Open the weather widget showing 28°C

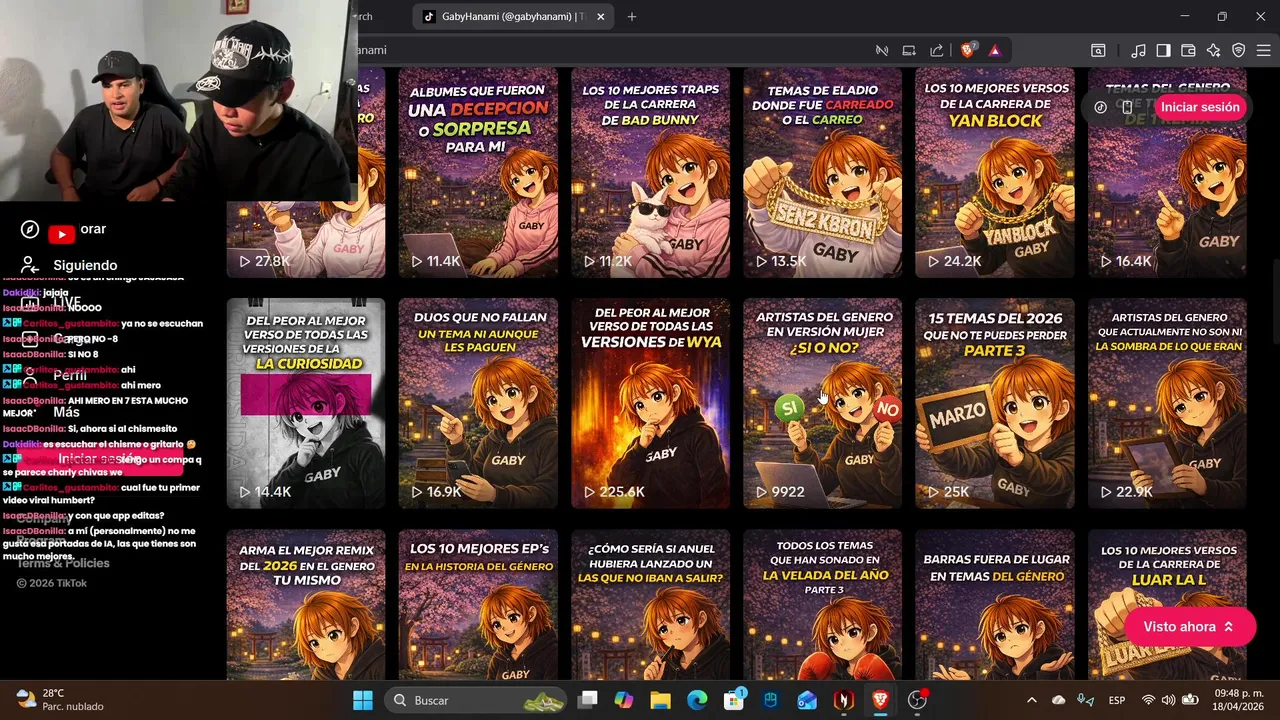tap(60, 699)
